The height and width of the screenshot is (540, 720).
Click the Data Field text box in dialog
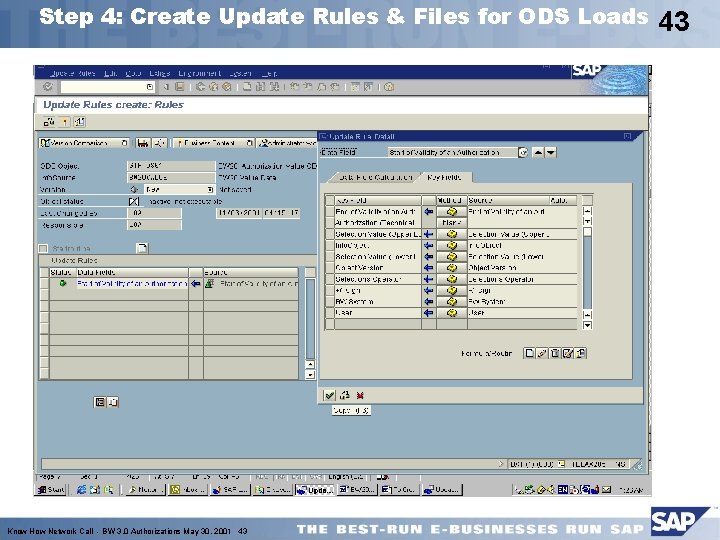tap(453, 152)
